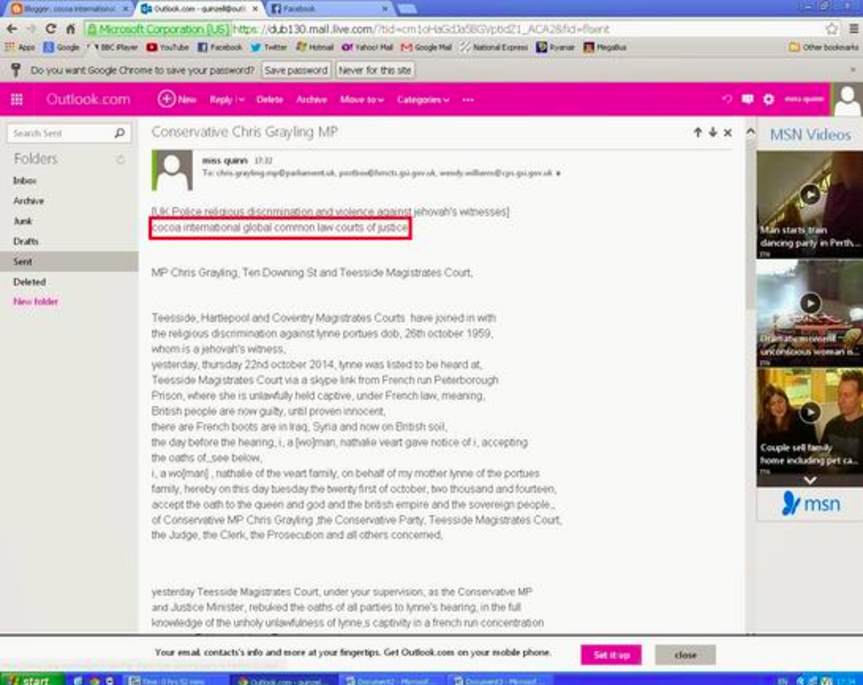Image resolution: width=863 pixels, height=685 pixels.
Task: Click the Reply button
Action: click(221, 100)
